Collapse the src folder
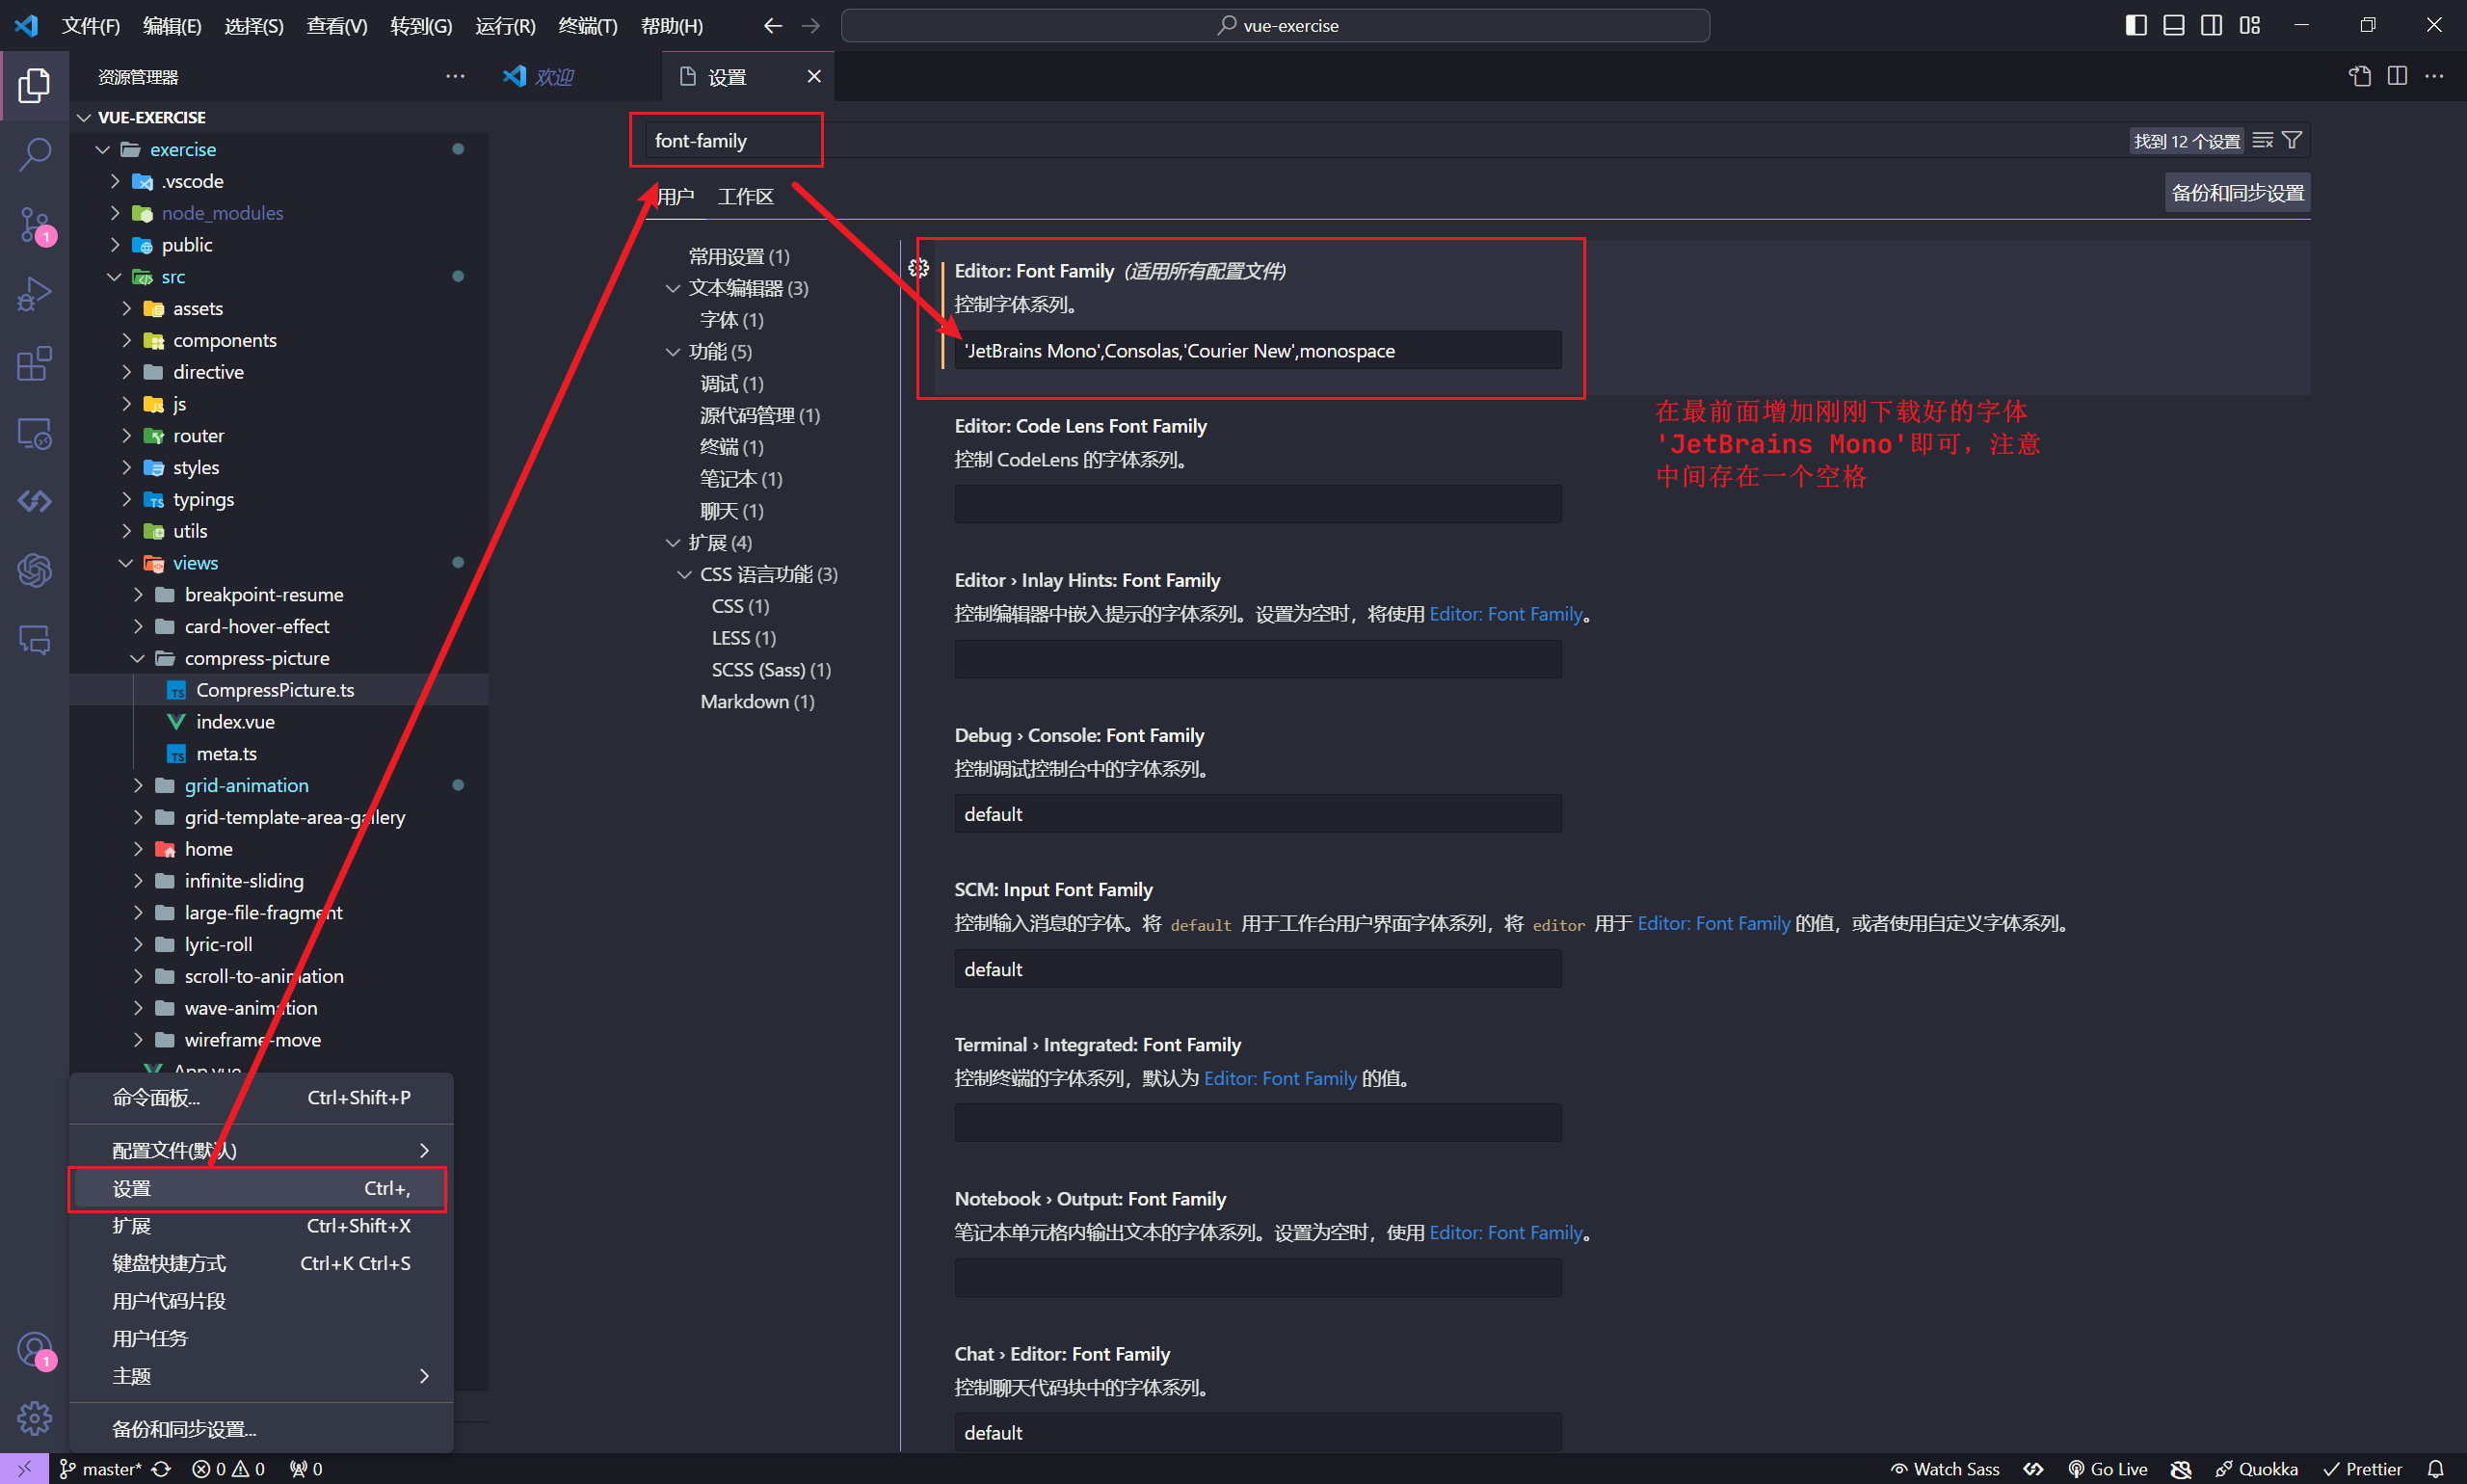 [114, 277]
